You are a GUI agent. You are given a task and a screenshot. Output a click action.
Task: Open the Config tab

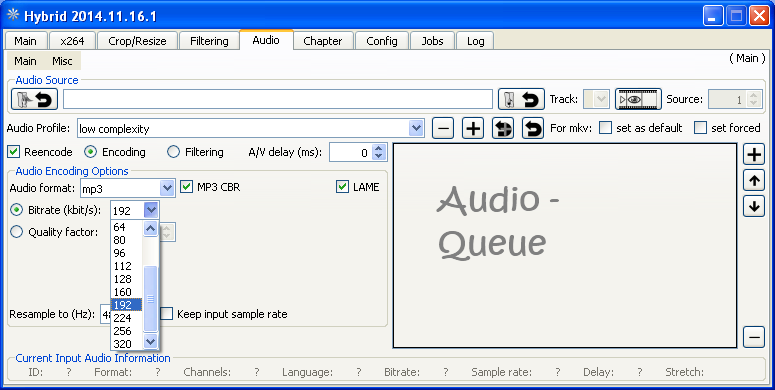coord(382,41)
